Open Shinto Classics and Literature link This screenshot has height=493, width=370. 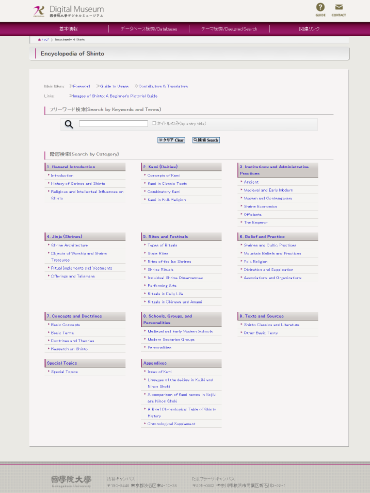point(271,325)
